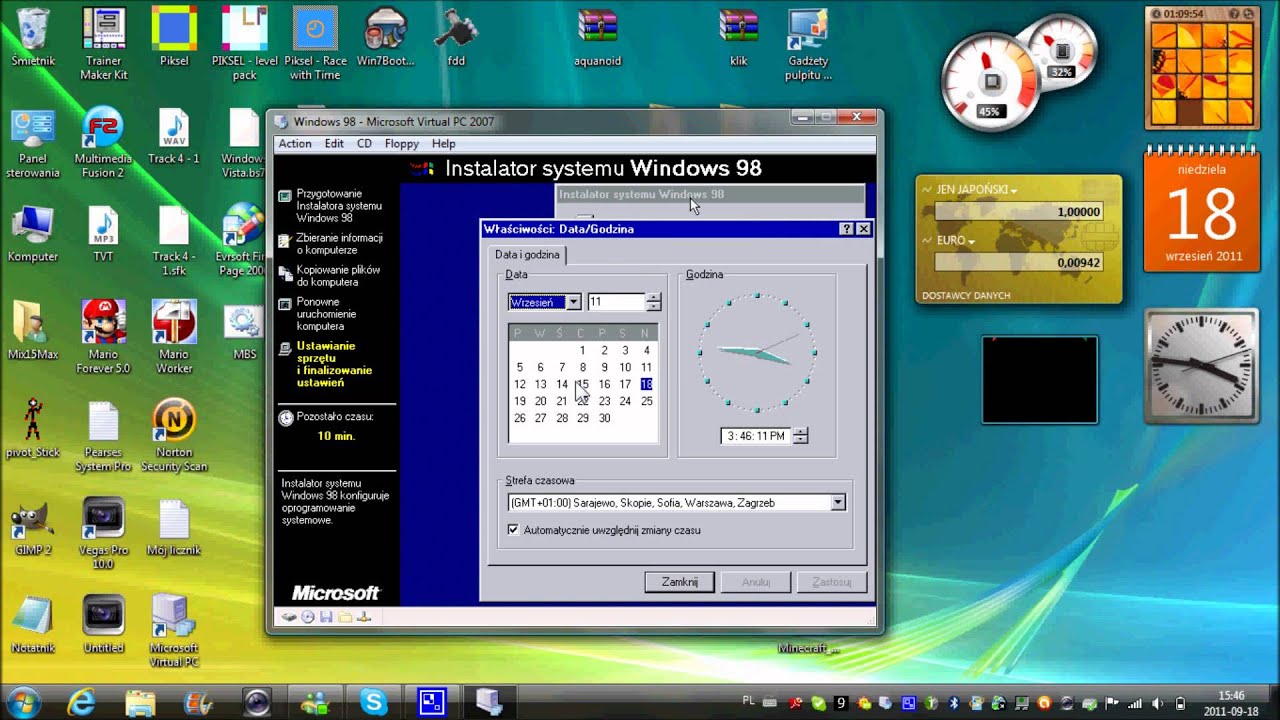This screenshot has height=720, width=1280.
Task: Open the Wrzesień month dropdown
Action: tap(573, 302)
